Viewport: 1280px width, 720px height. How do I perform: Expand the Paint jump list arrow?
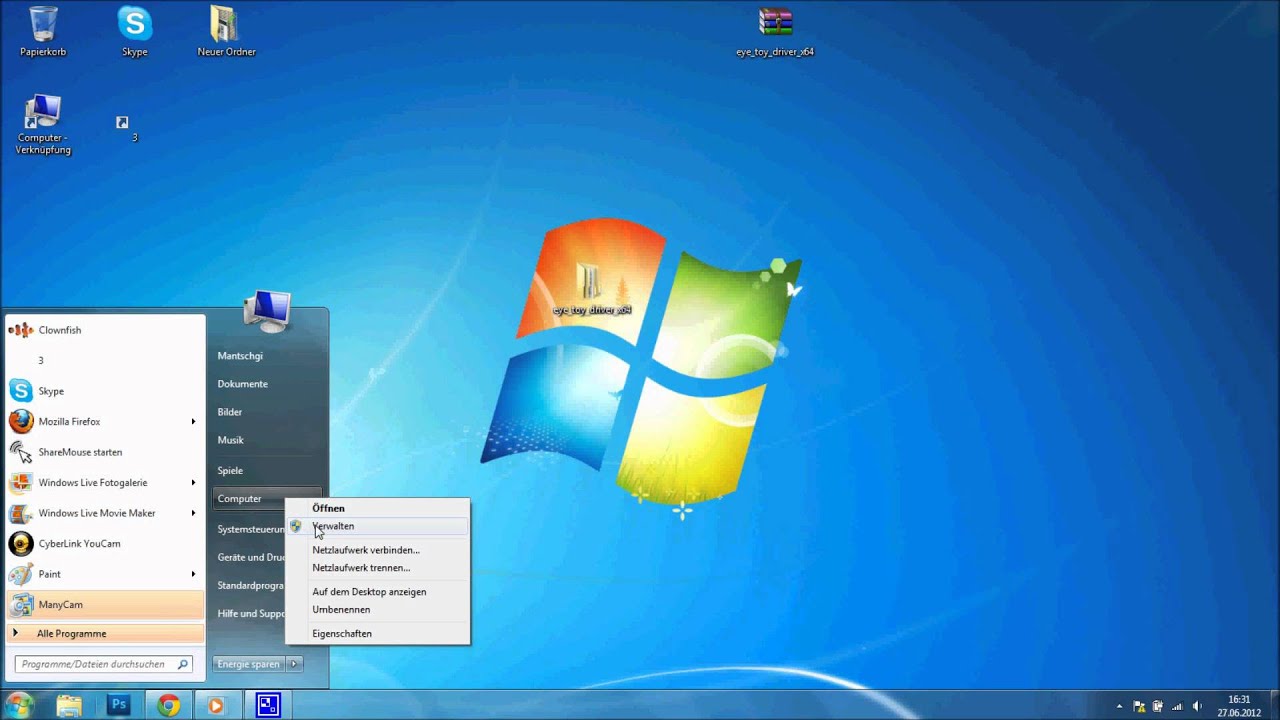tap(193, 574)
